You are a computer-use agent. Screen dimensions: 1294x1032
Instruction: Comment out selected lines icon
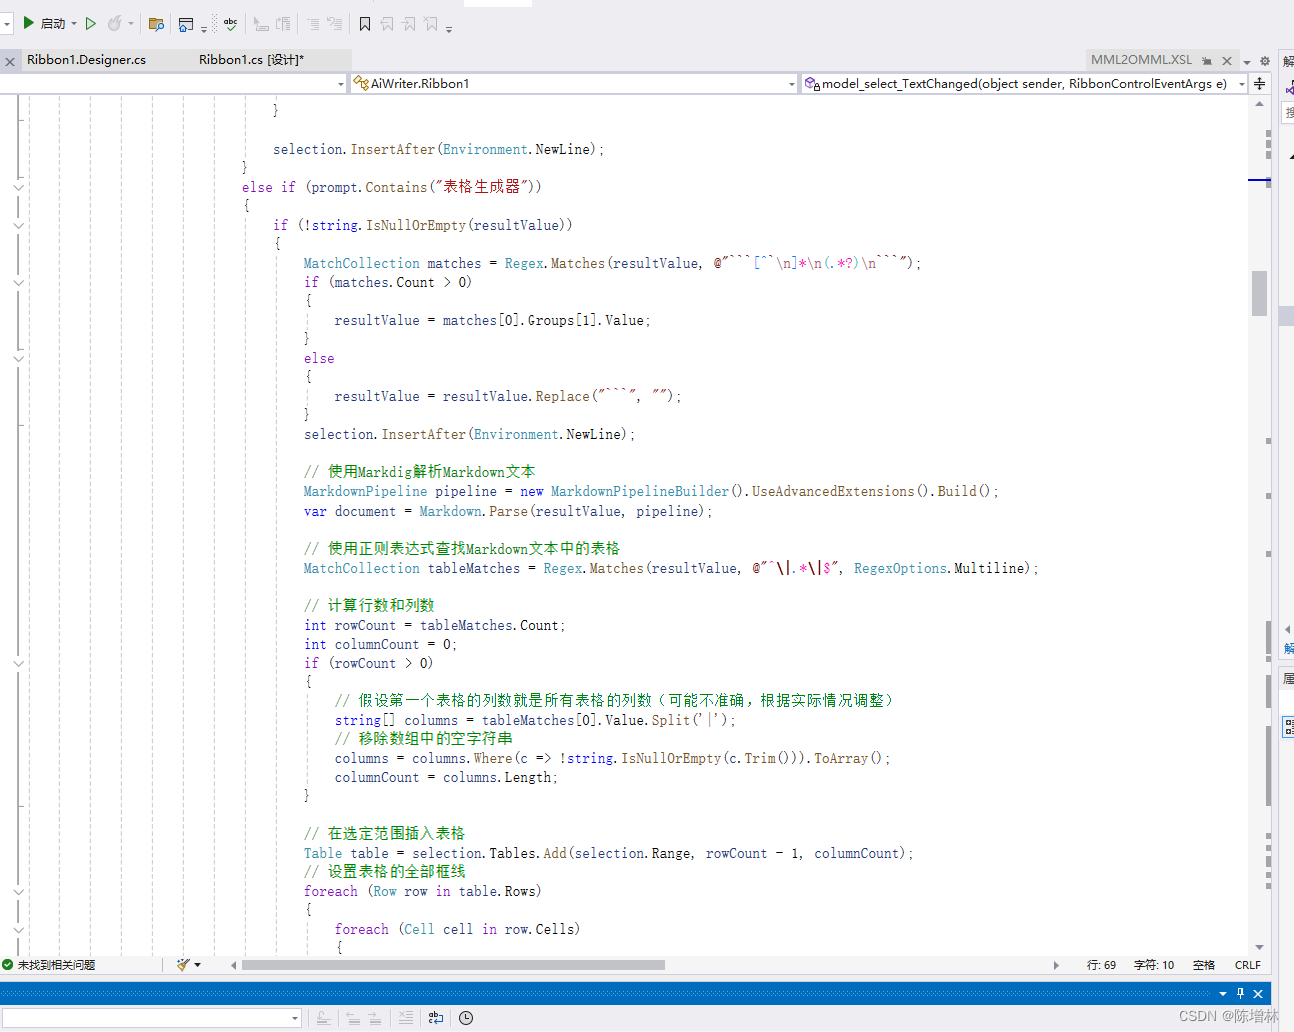pyautogui.click(x=313, y=24)
